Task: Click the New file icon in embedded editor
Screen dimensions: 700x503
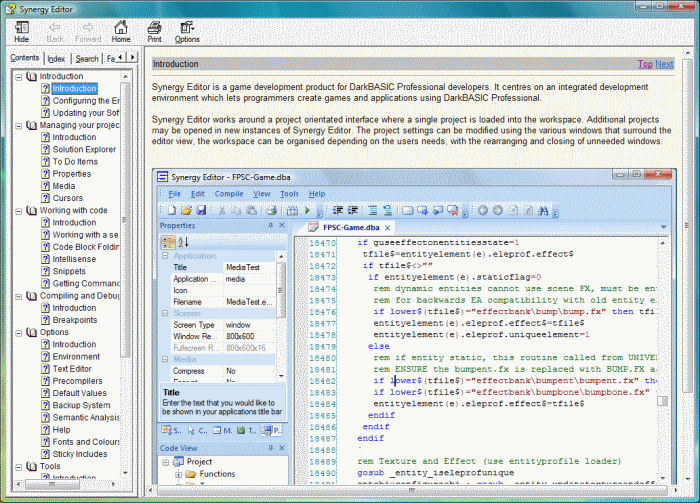Action: [171, 210]
